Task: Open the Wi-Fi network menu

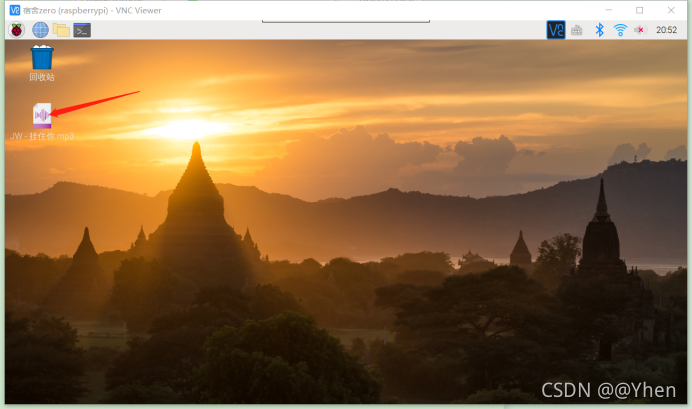Action: [620, 30]
